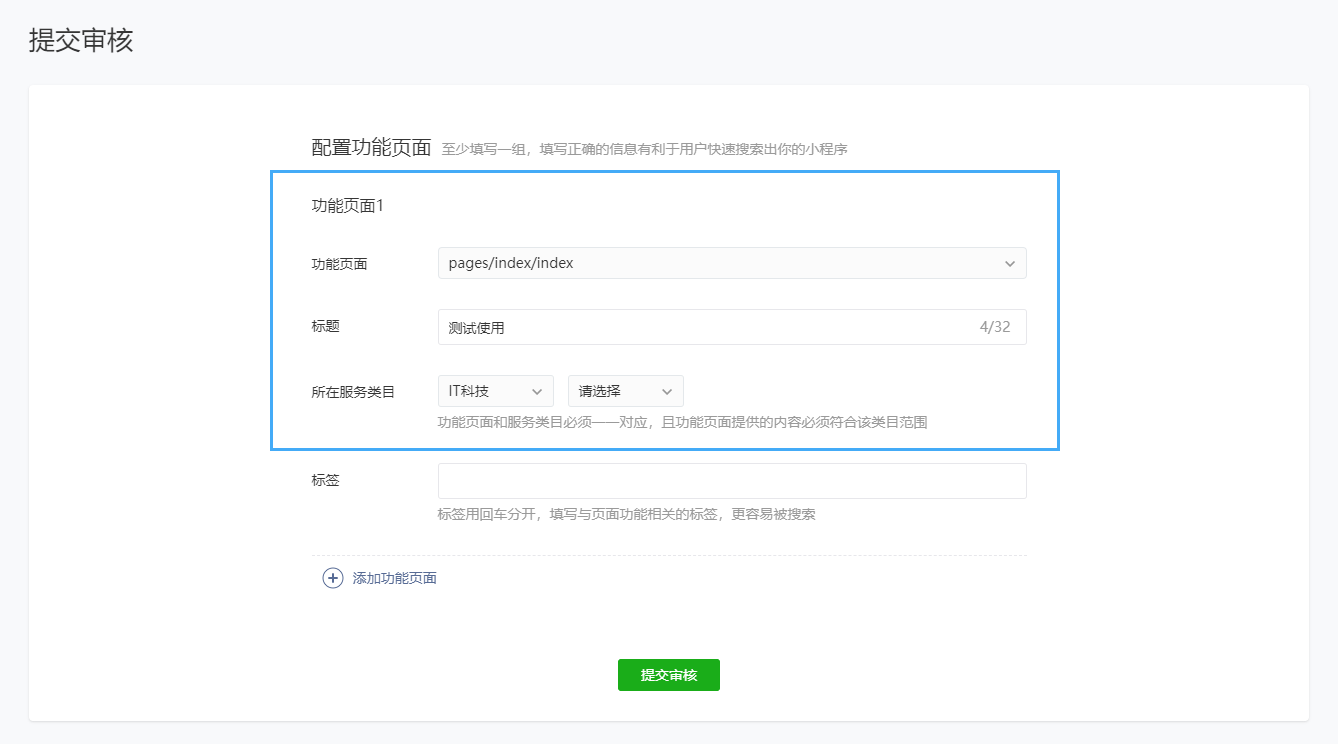
Task: Click the 功能页面1 section heading
Action: (x=347, y=206)
